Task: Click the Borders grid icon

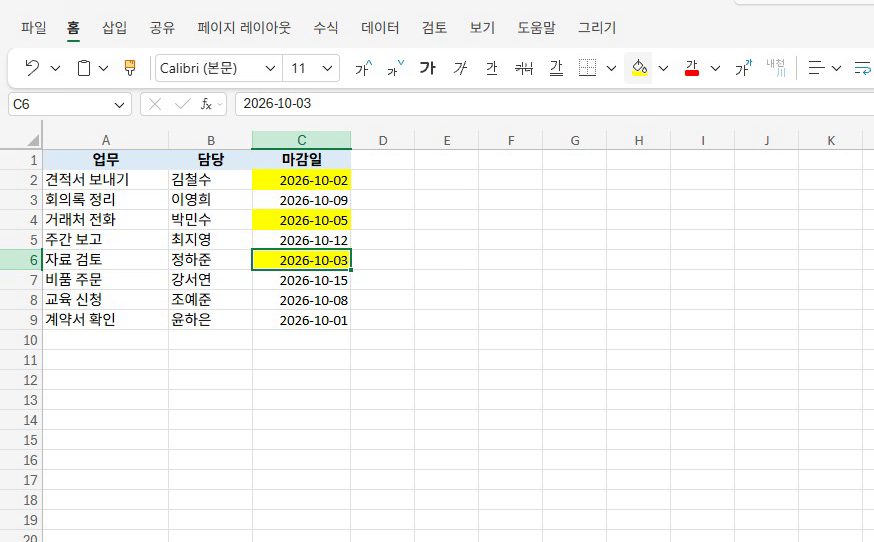Action: 587,68
